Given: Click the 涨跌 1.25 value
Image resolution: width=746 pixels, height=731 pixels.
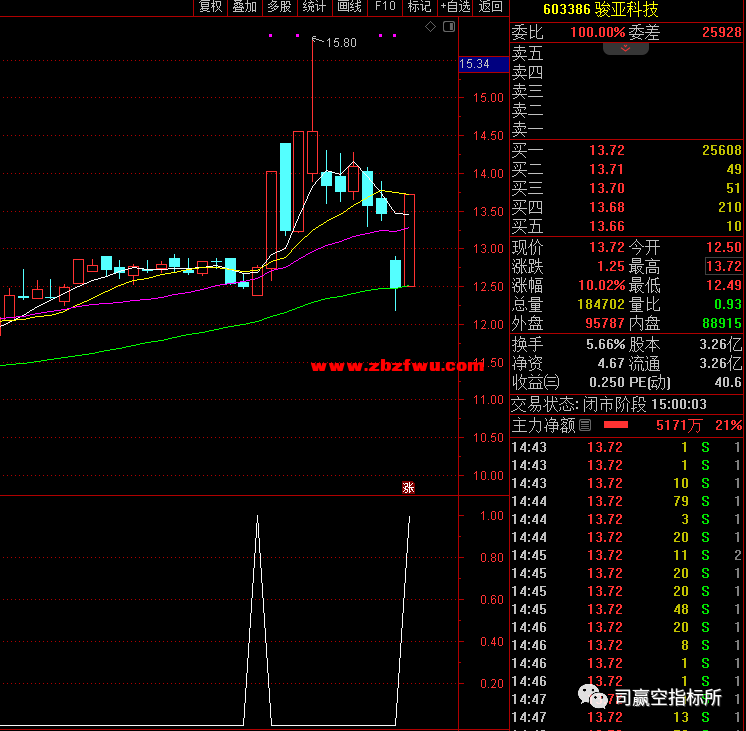Looking at the screenshot, I should coord(611,267).
